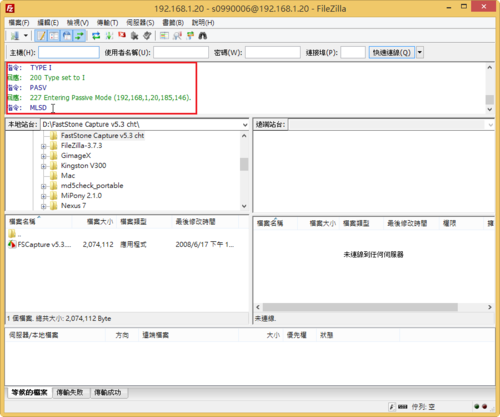This screenshot has height=417, width=500.
Task: Open the first menu, labelled (F)
Action: coord(19,23)
